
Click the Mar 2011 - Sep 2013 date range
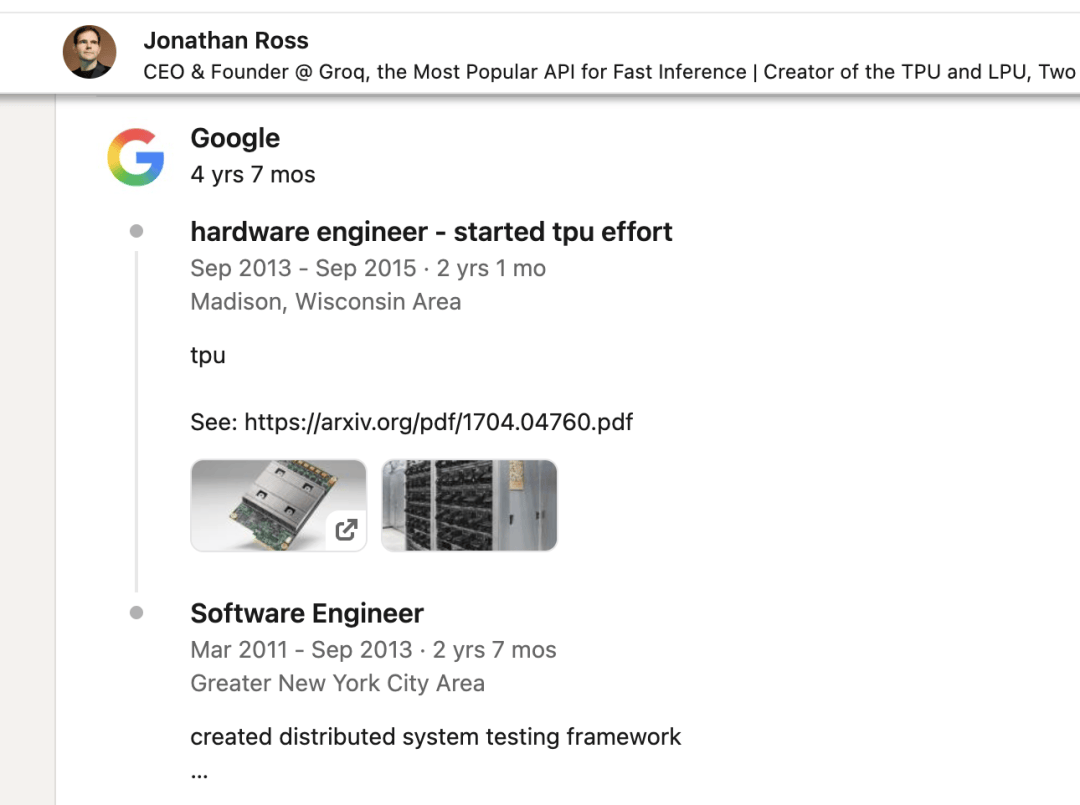[301, 650]
